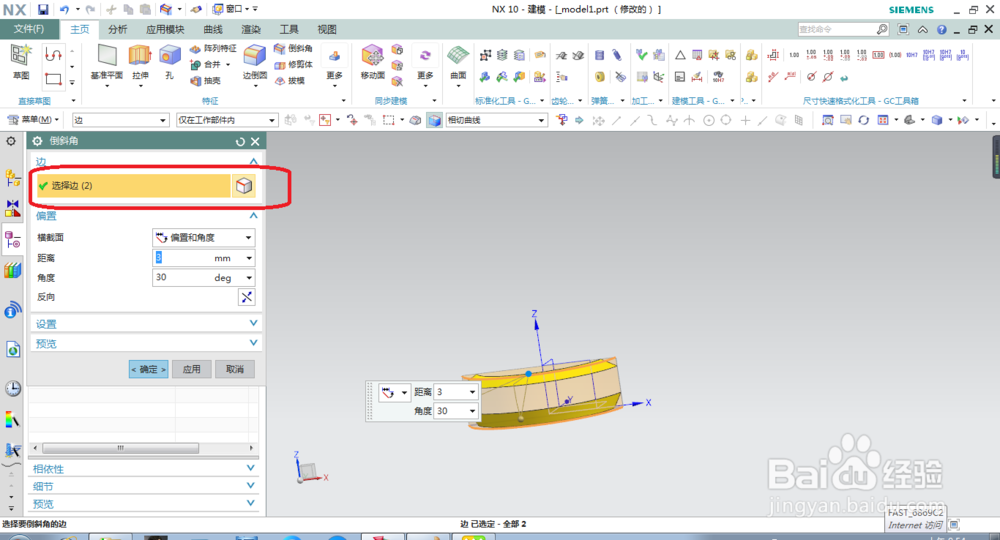Toggle the highlighted face-selection cube in selection bar

[x=434, y=120]
